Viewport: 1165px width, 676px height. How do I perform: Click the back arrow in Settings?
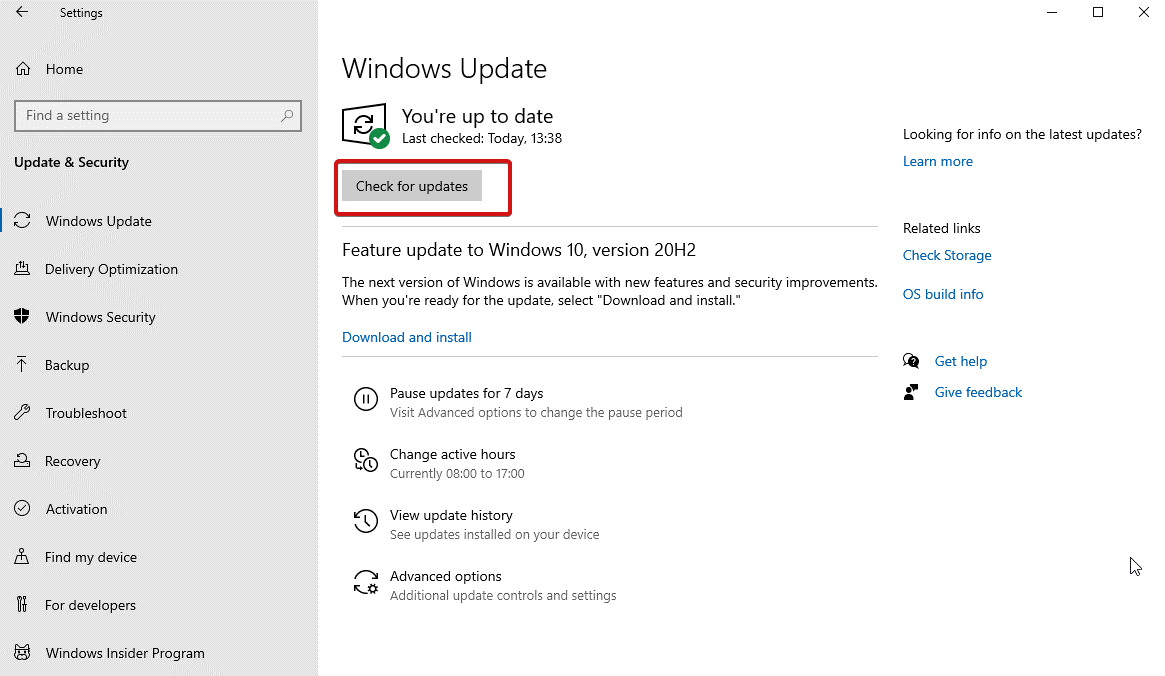[22, 13]
